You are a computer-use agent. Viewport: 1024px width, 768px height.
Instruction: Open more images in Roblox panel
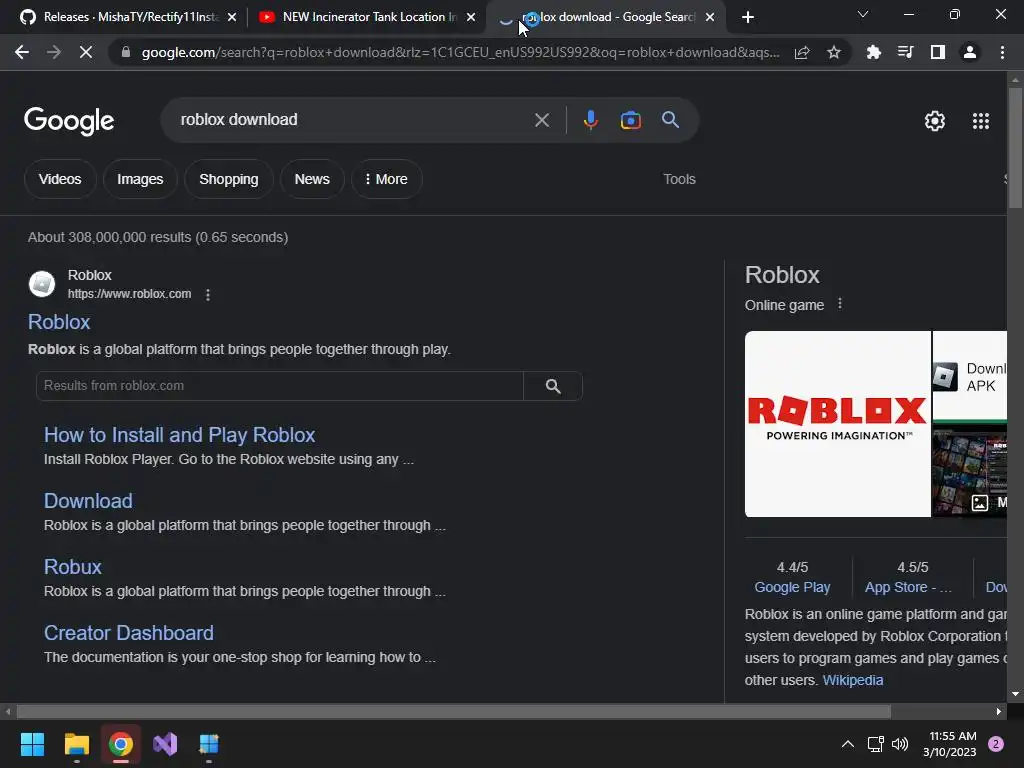(x=988, y=502)
